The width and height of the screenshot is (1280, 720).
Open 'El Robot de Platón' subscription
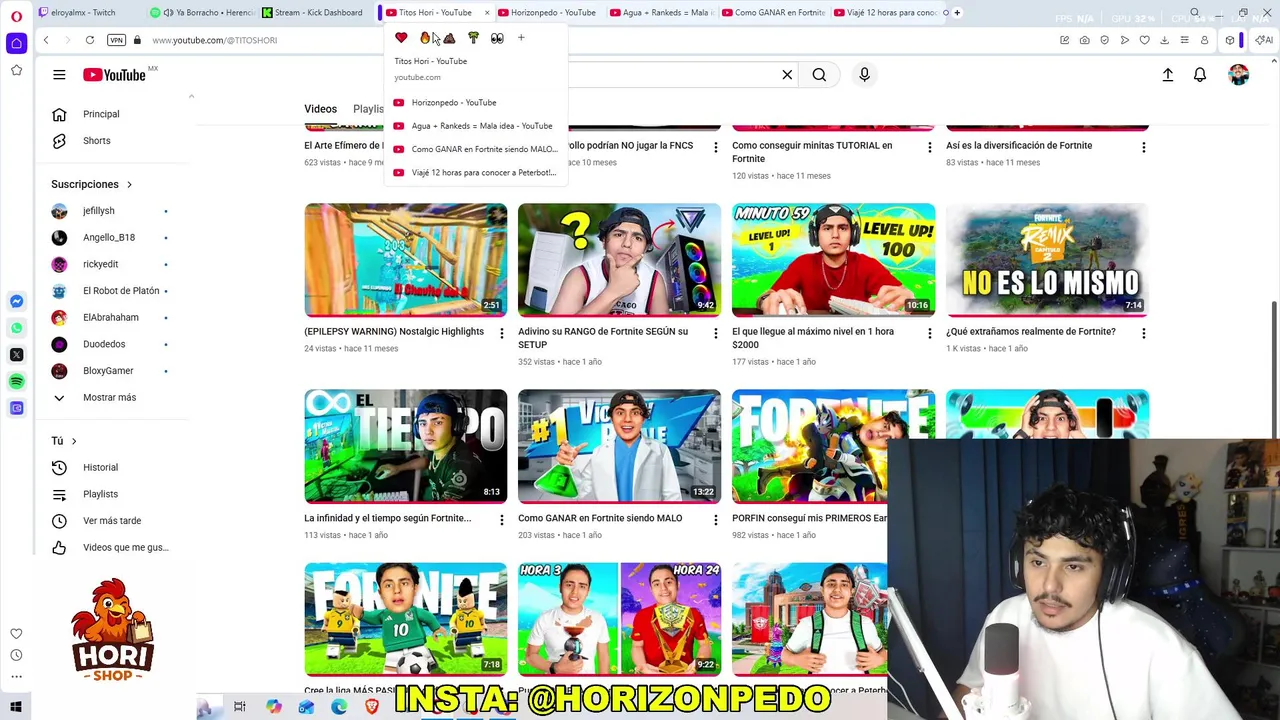click(x=121, y=291)
